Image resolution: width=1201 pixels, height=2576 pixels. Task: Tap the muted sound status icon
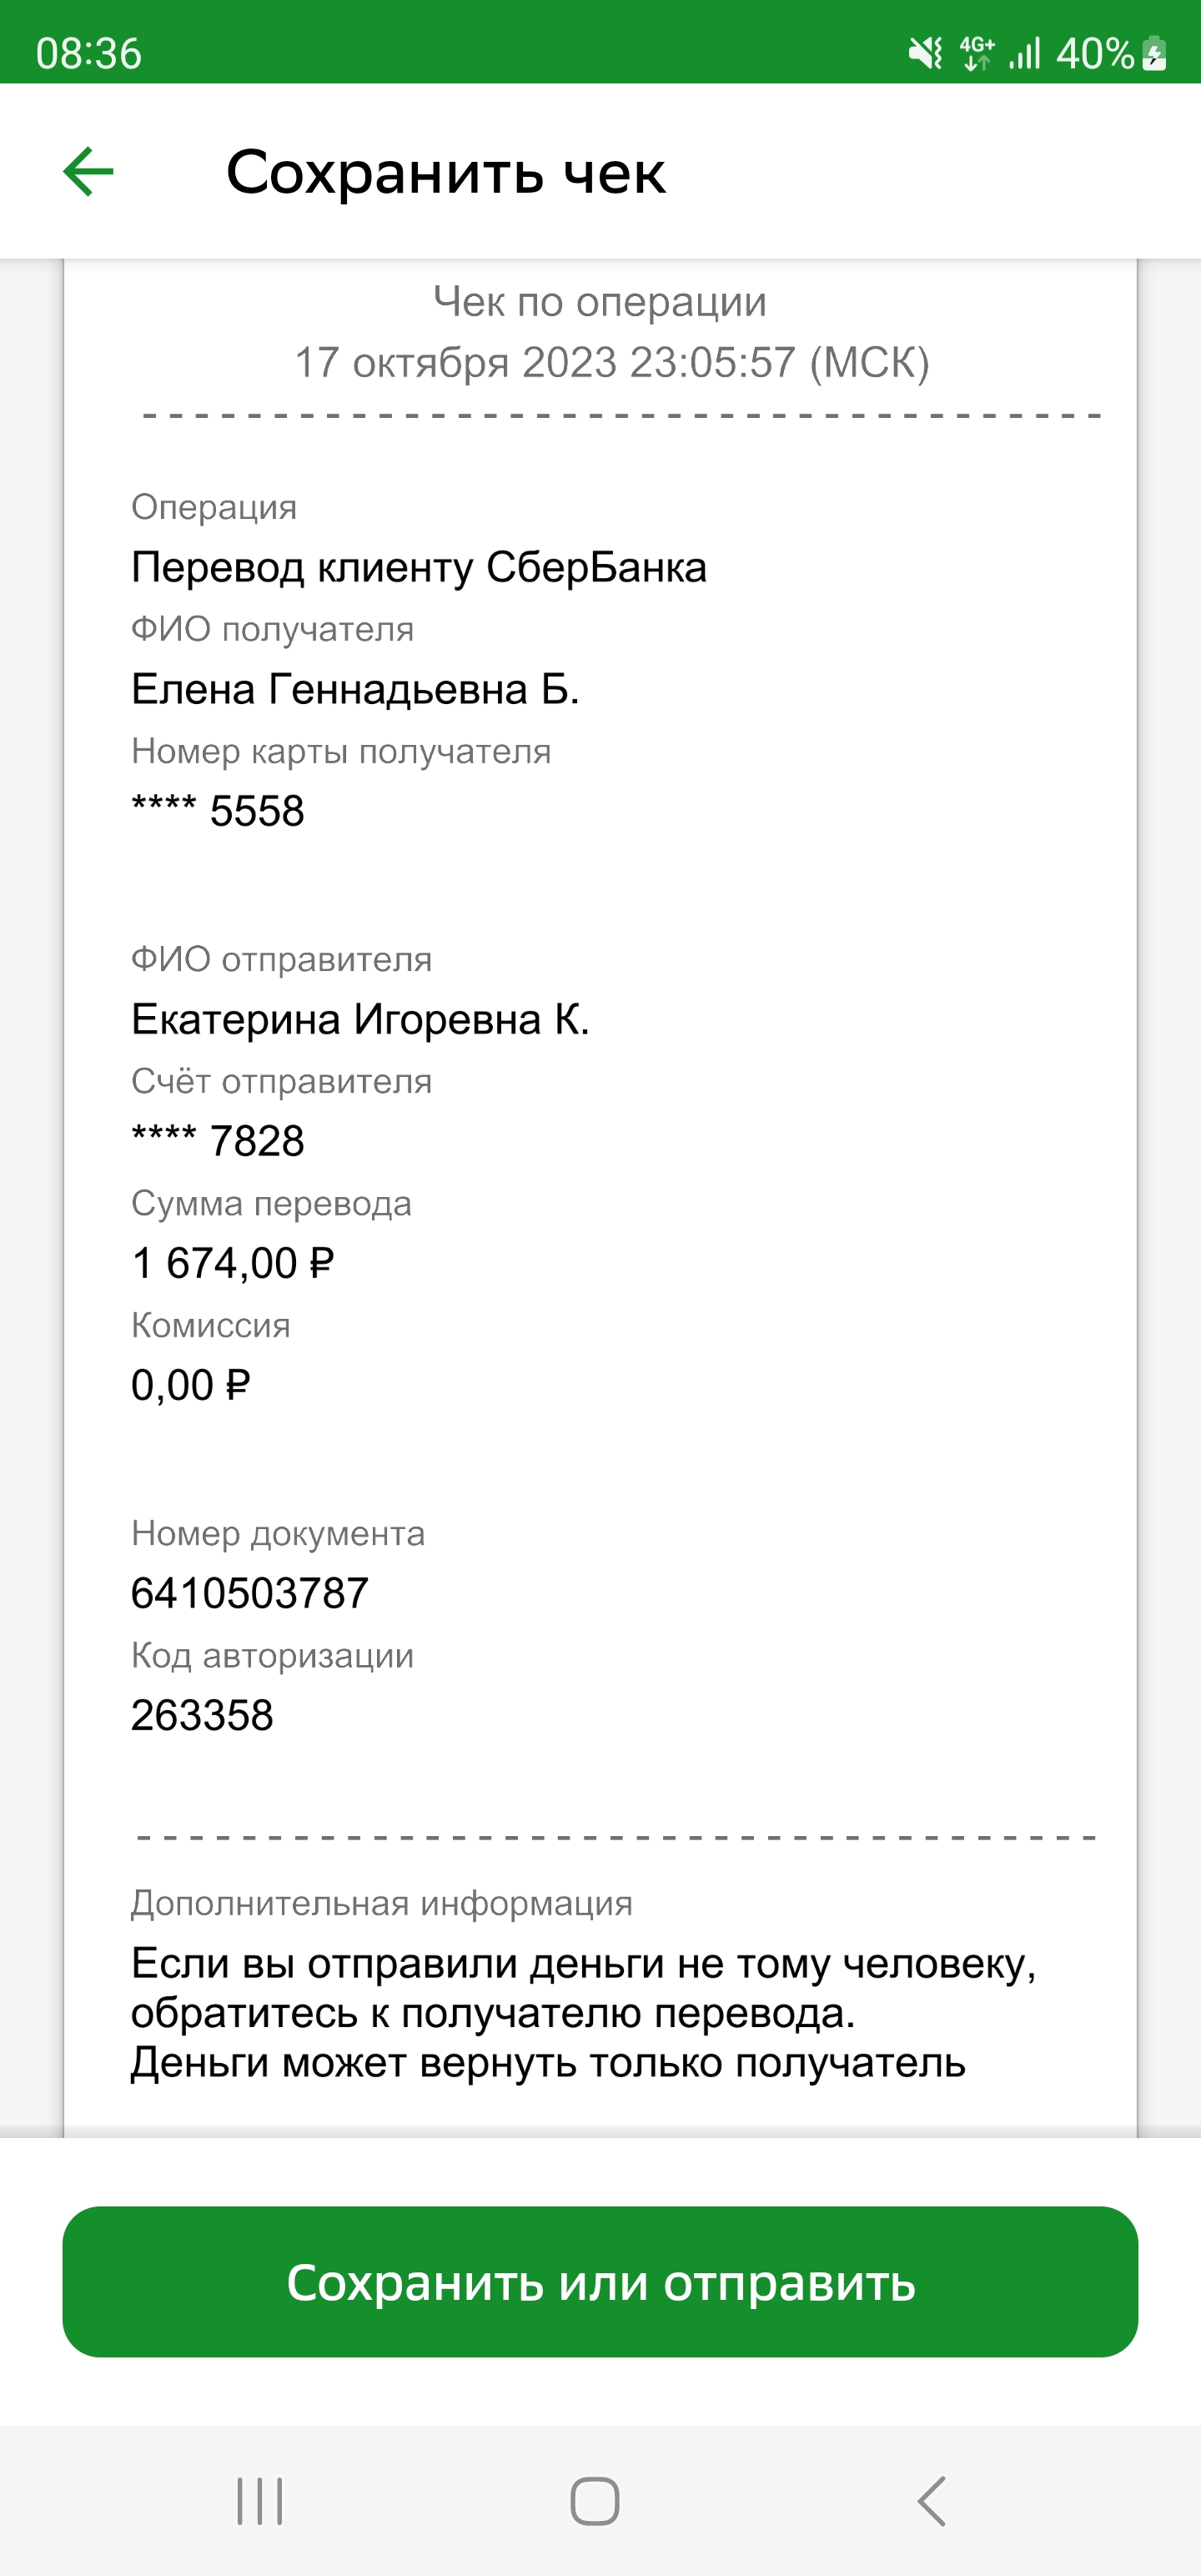click(x=925, y=53)
